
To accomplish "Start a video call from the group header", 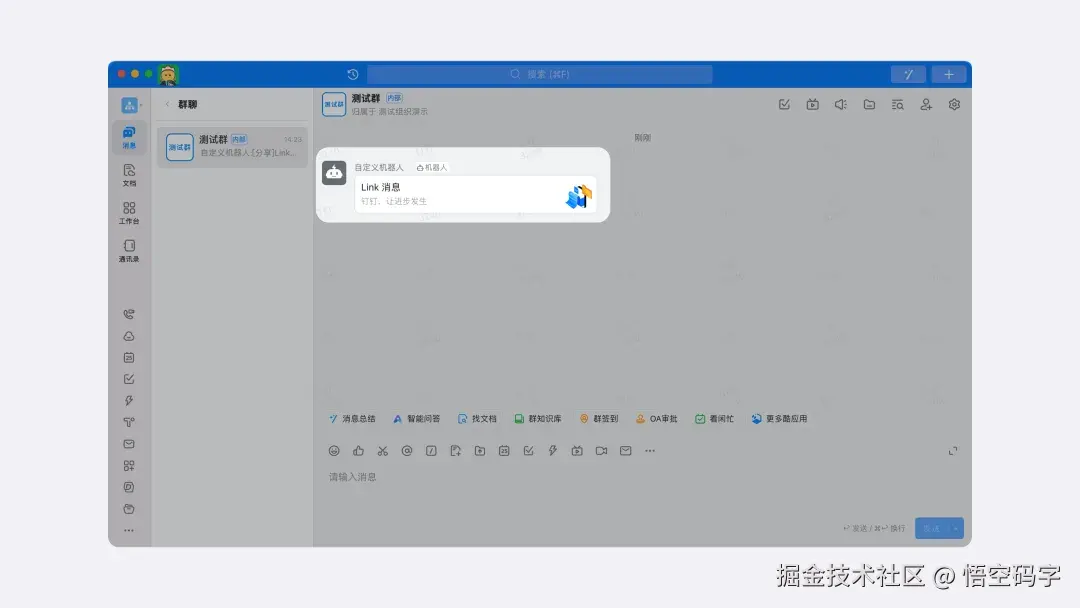I will [812, 104].
